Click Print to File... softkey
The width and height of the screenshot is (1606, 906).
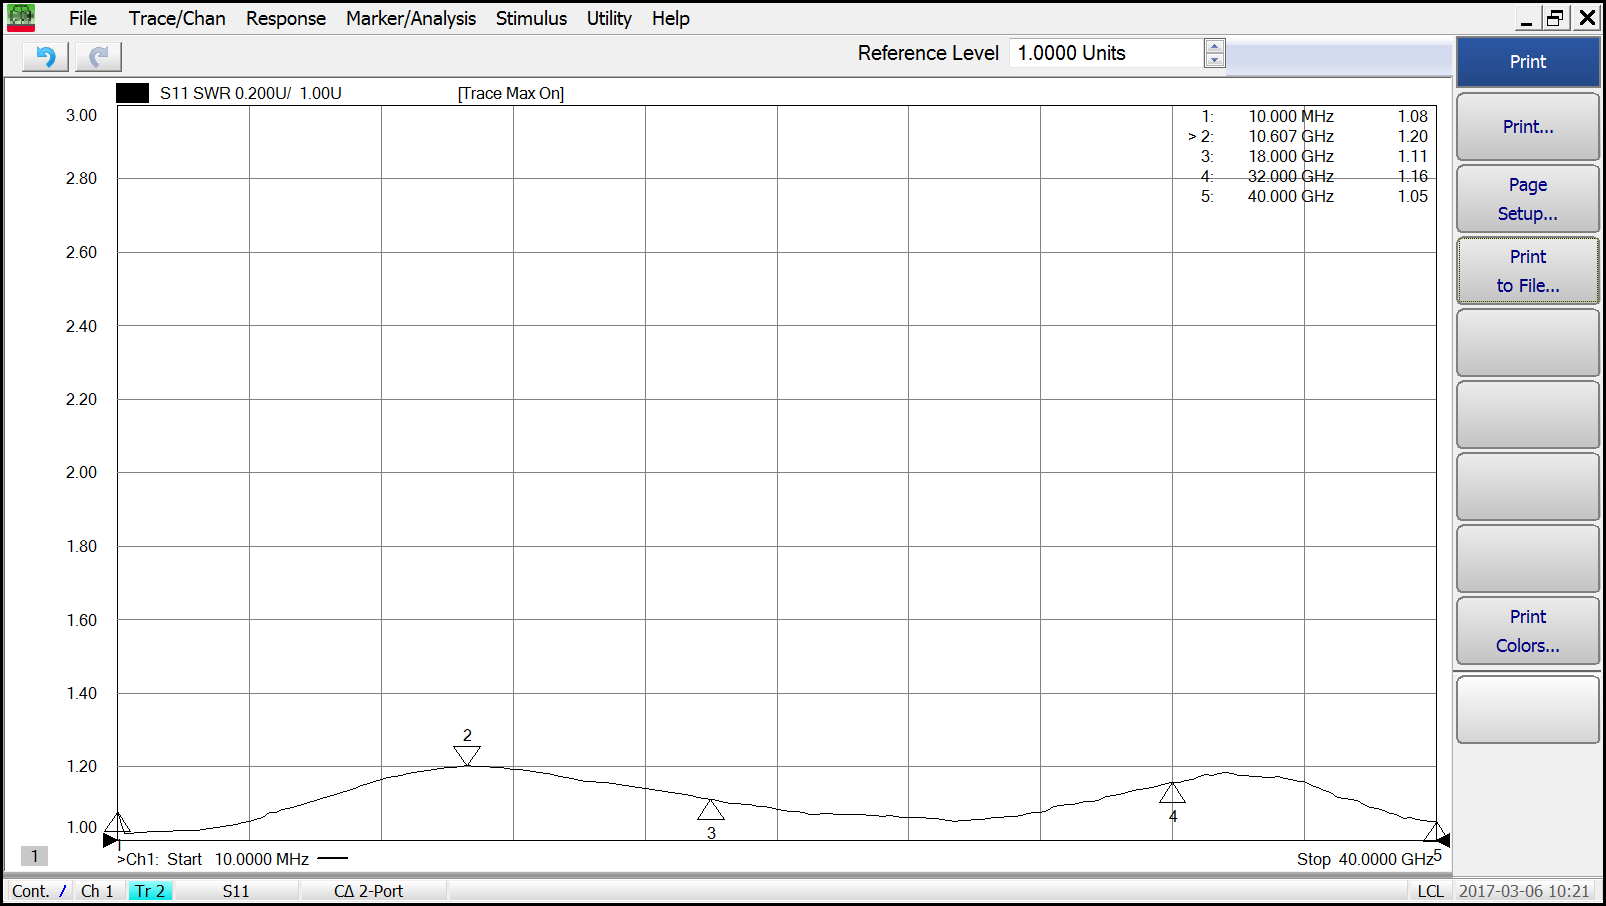click(1528, 271)
